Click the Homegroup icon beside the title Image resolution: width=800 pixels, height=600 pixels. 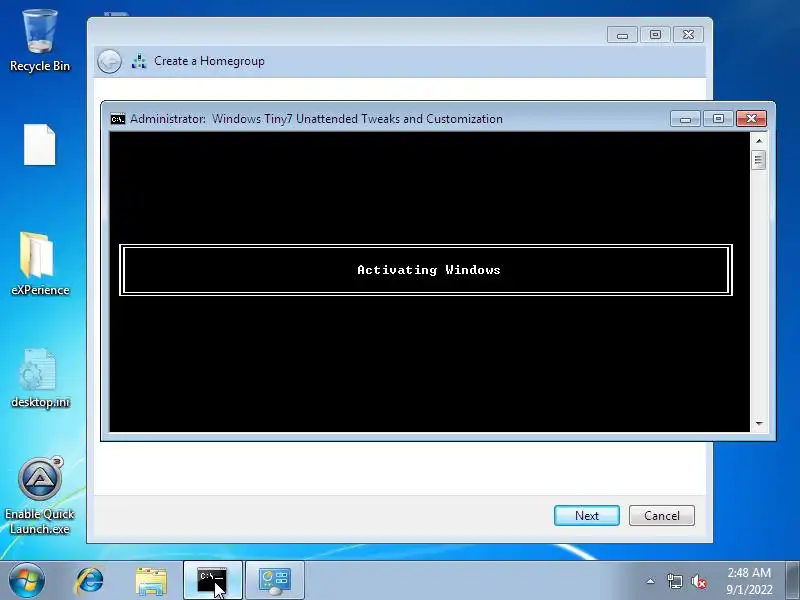tap(139, 61)
